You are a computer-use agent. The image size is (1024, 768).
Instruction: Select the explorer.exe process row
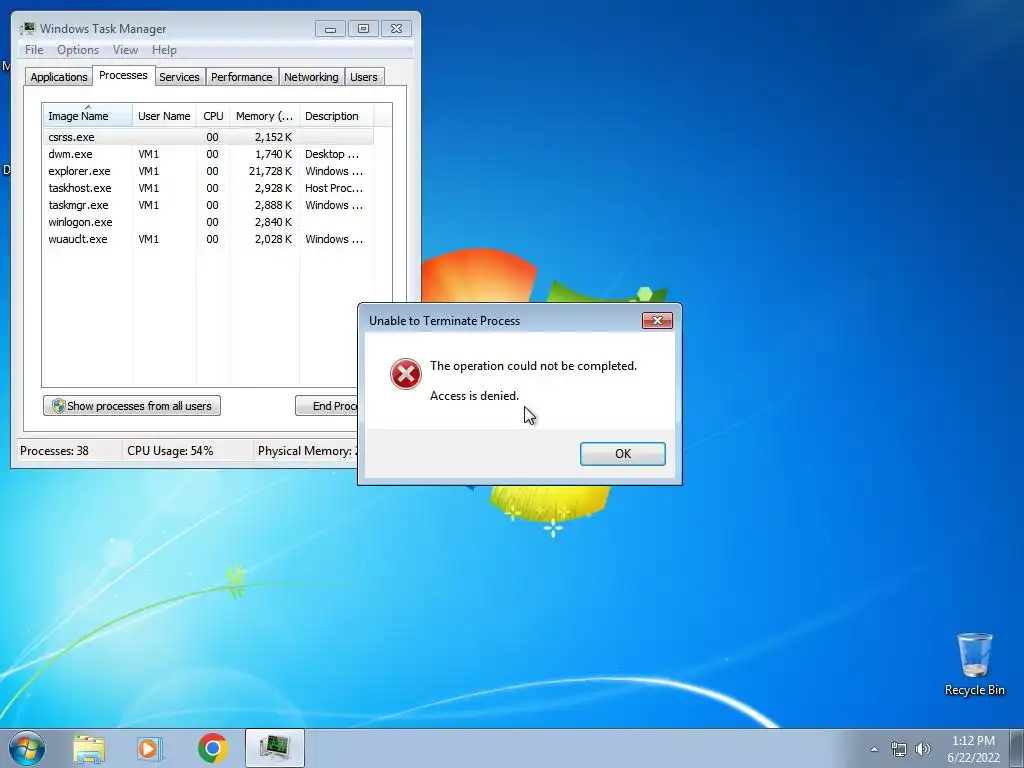208,171
